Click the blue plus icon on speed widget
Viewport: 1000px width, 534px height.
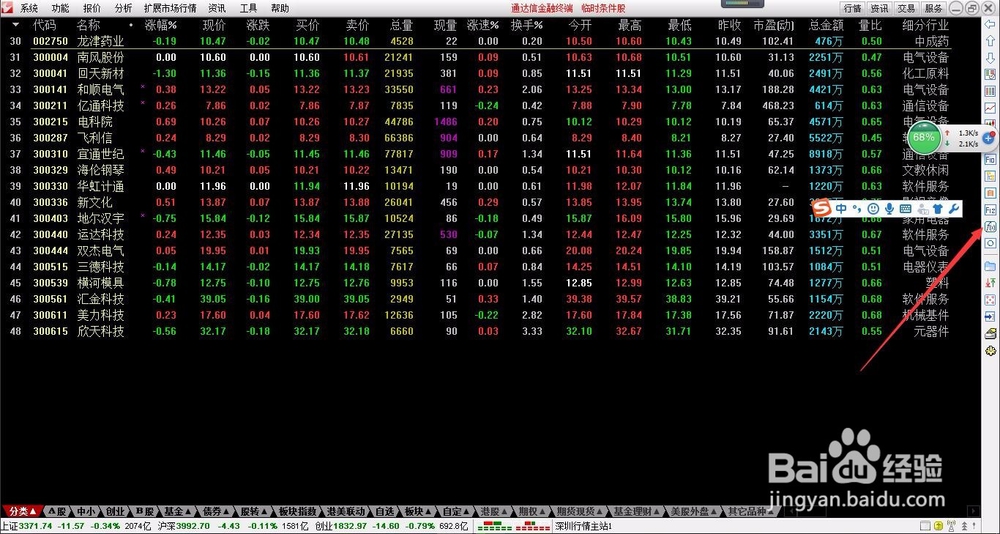[989, 138]
